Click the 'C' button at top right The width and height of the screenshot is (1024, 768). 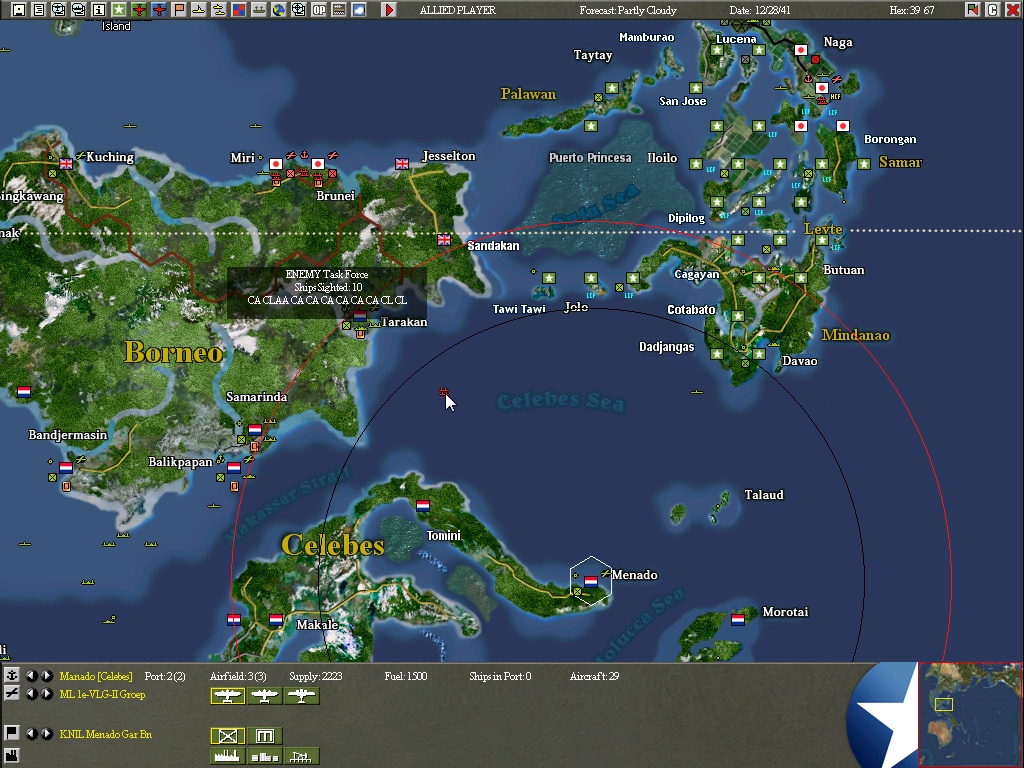[993, 10]
